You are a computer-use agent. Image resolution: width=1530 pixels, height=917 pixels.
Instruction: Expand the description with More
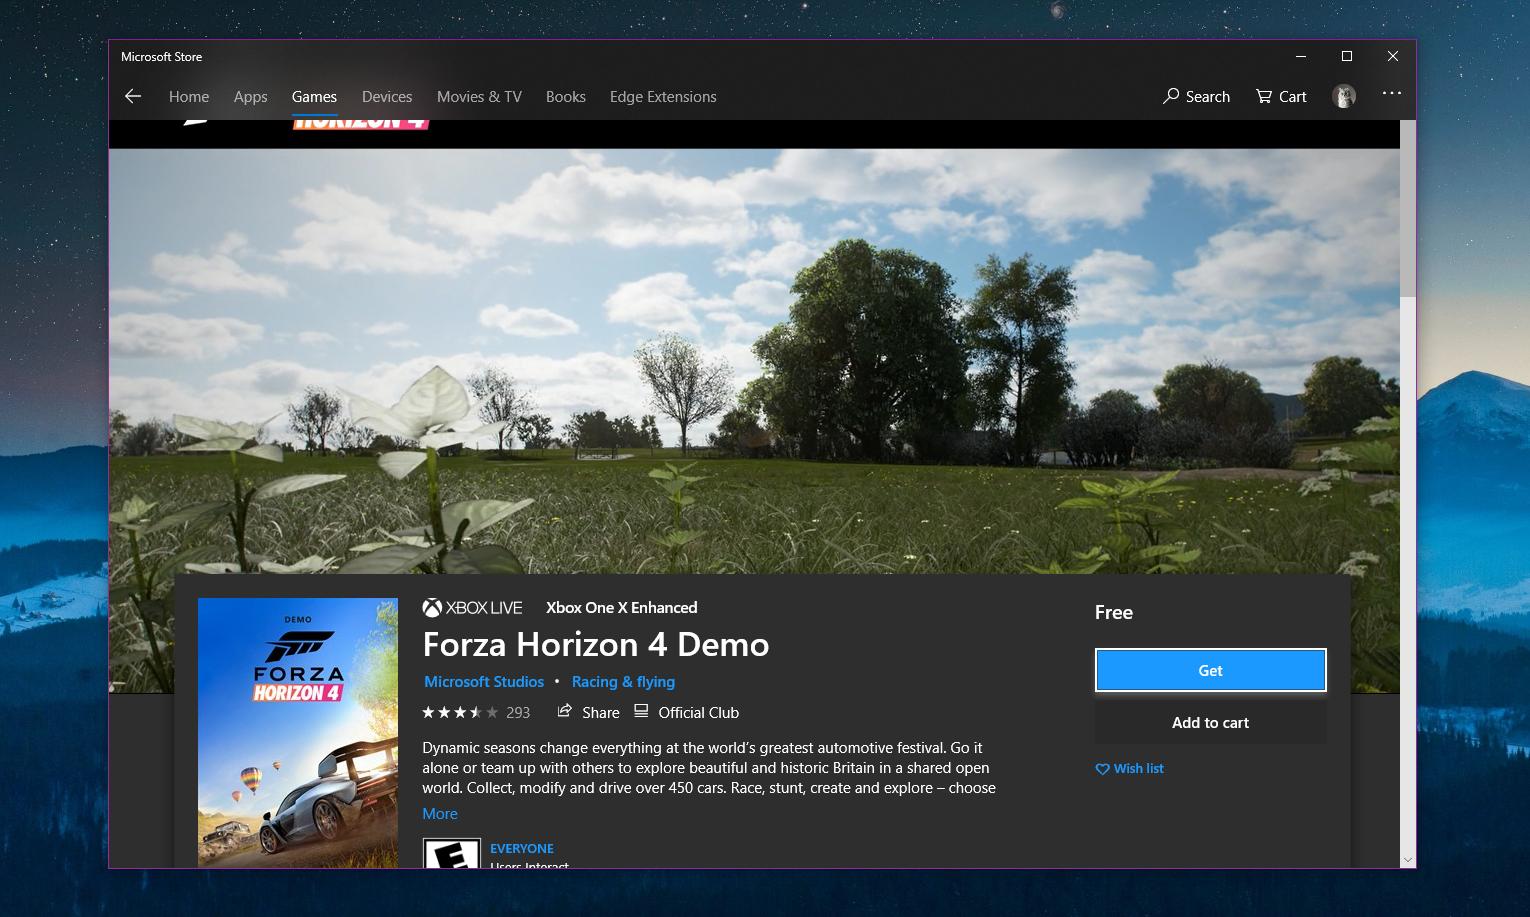[x=440, y=813]
